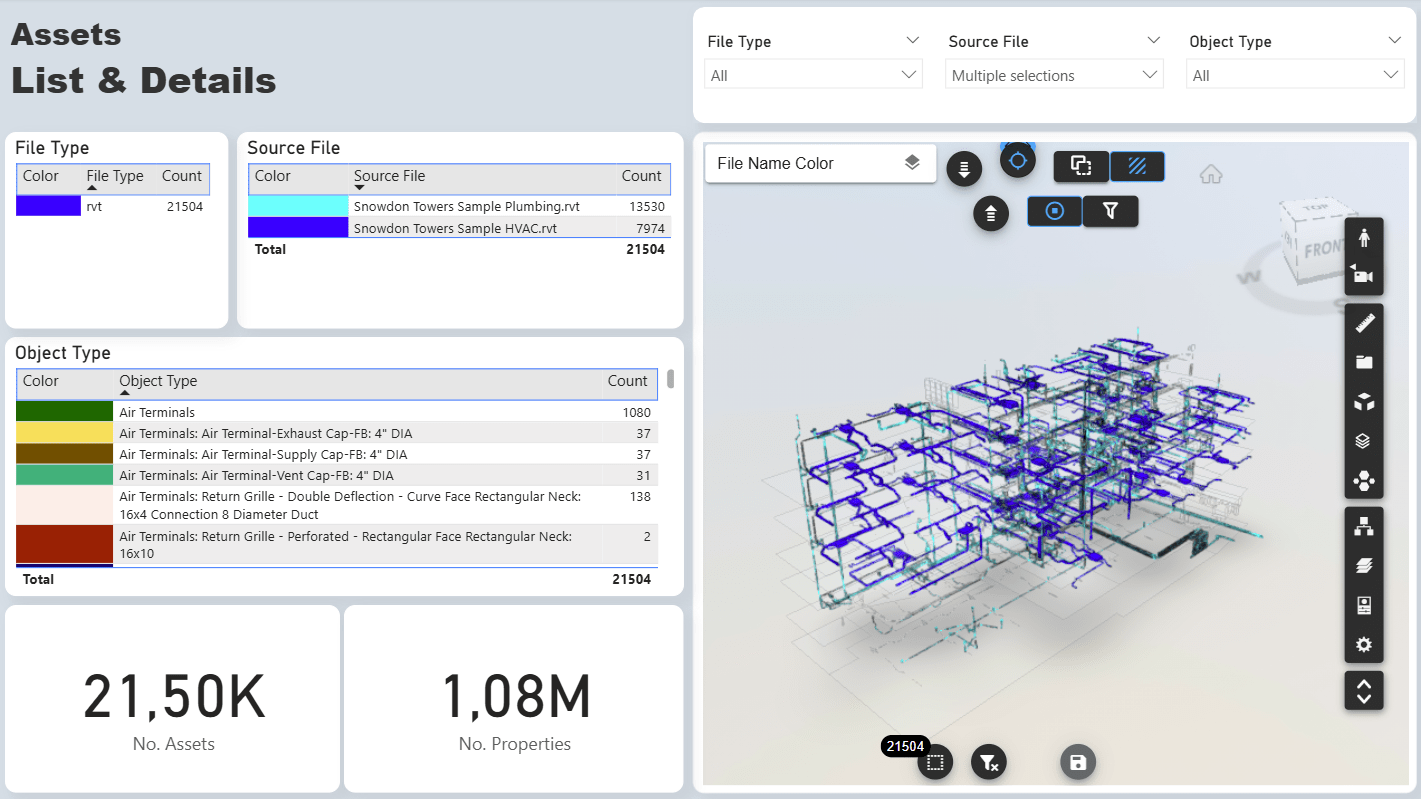Open the File Name Color theme selector
Image resolution: width=1421 pixels, height=799 pixels.
(819, 163)
